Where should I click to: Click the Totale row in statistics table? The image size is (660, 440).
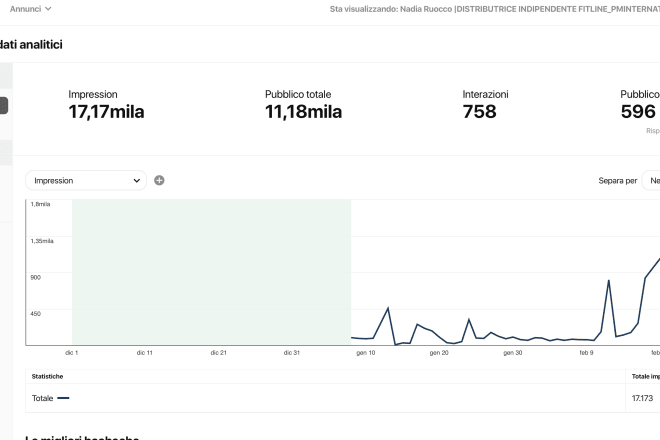pos(325,398)
